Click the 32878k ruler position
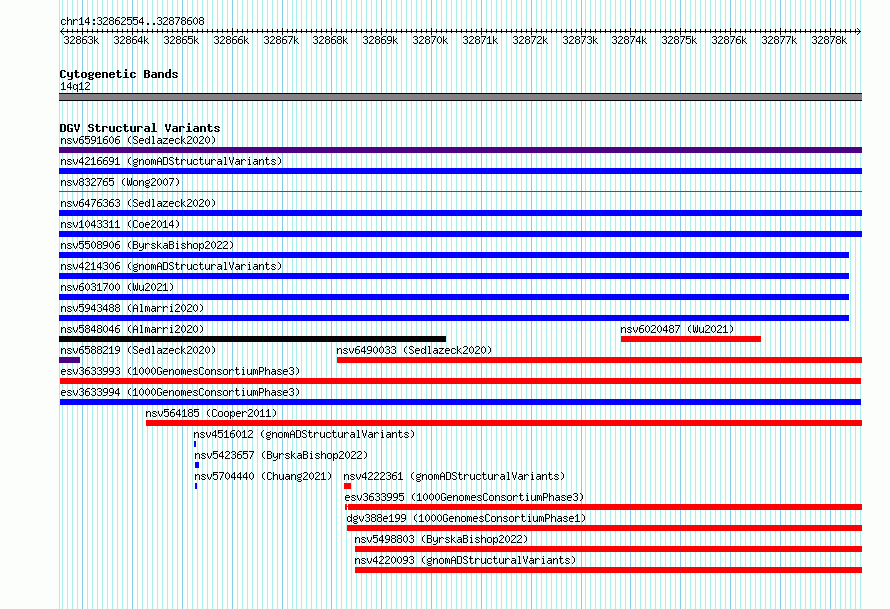 point(829,40)
